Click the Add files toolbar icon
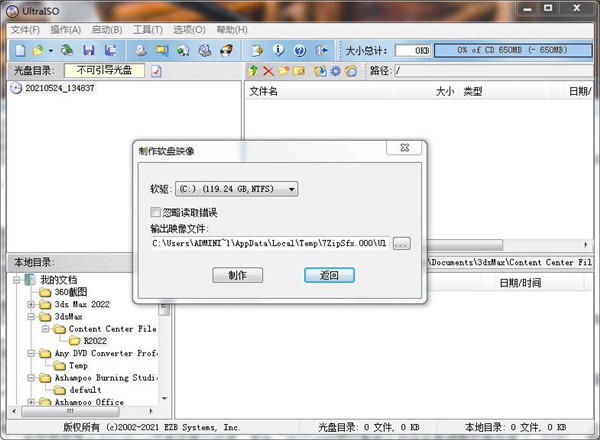This screenshot has height=440, width=600. click(257, 51)
